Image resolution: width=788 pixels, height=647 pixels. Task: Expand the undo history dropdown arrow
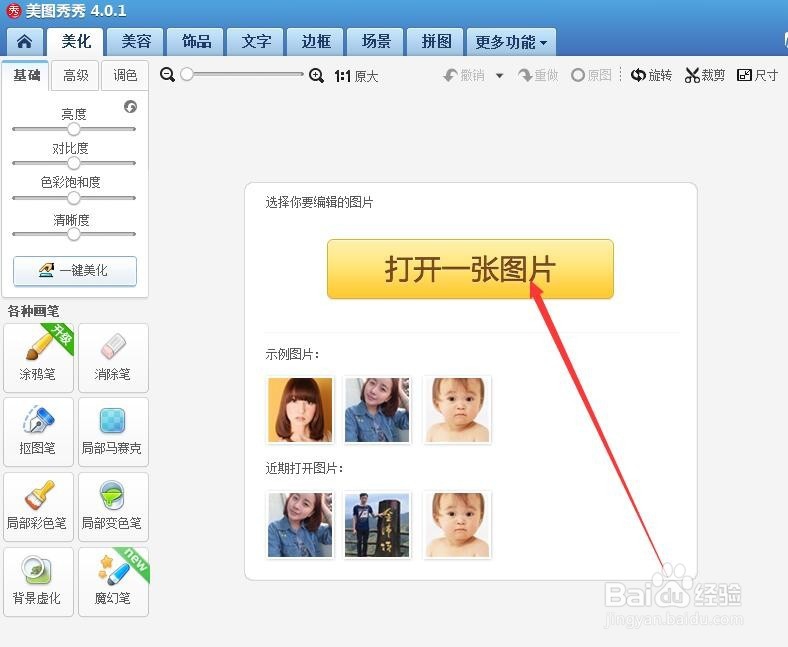500,76
